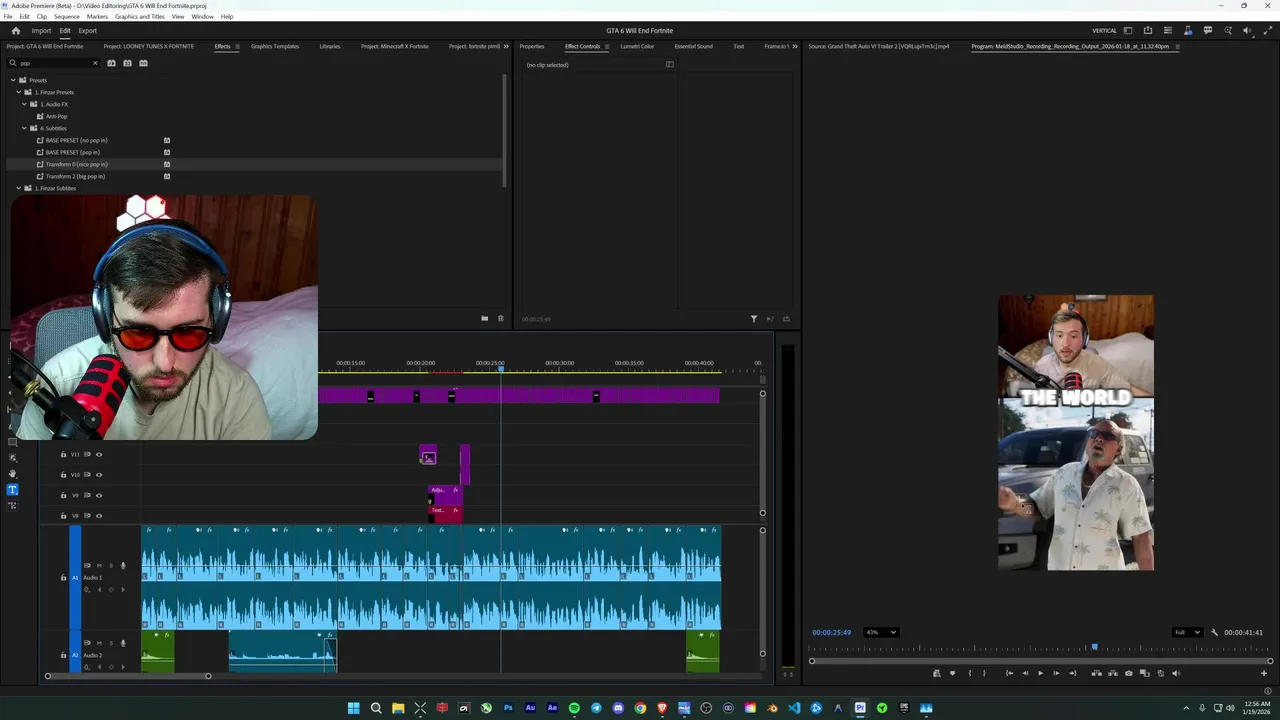Step back one frame in Program monitor
The width and height of the screenshot is (1280, 720).
pyautogui.click(x=1025, y=673)
